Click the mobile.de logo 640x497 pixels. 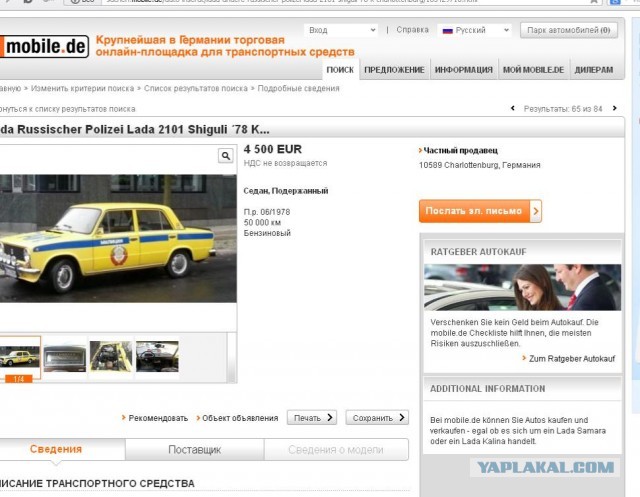[x=44, y=47]
